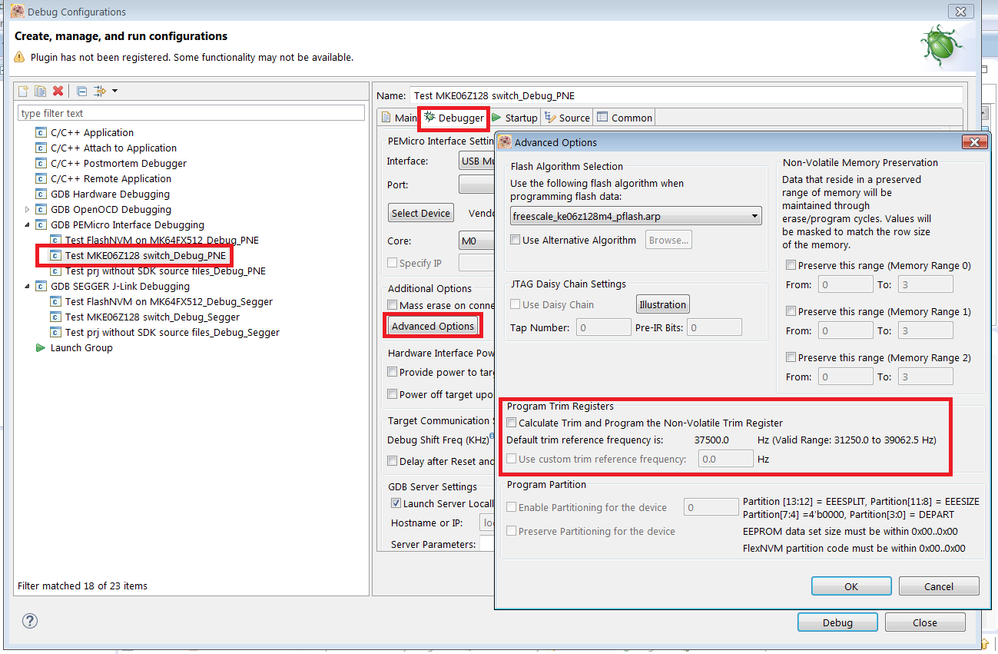Check Calculate Trim and Program Non-Volatile Trim Register
The width and height of the screenshot is (998, 654).
coord(511,422)
